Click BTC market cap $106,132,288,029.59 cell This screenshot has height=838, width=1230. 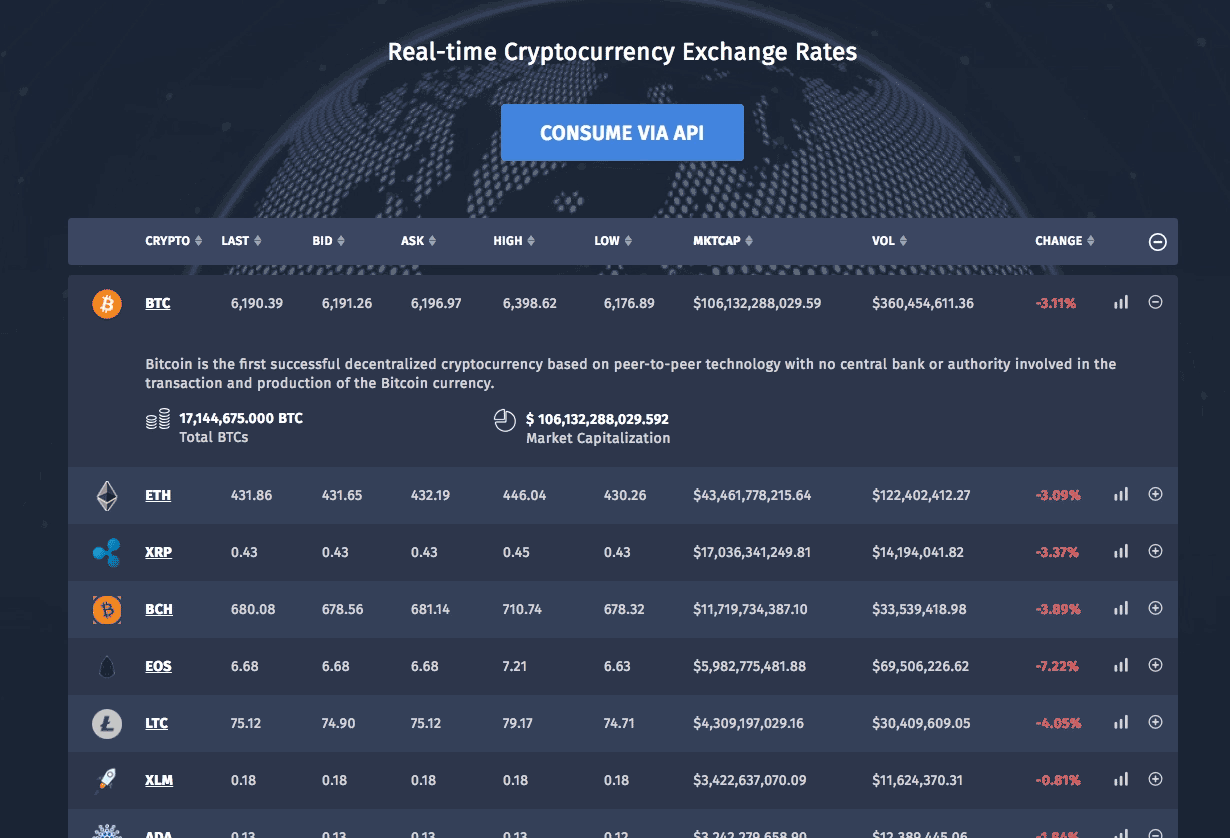click(757, 303)
